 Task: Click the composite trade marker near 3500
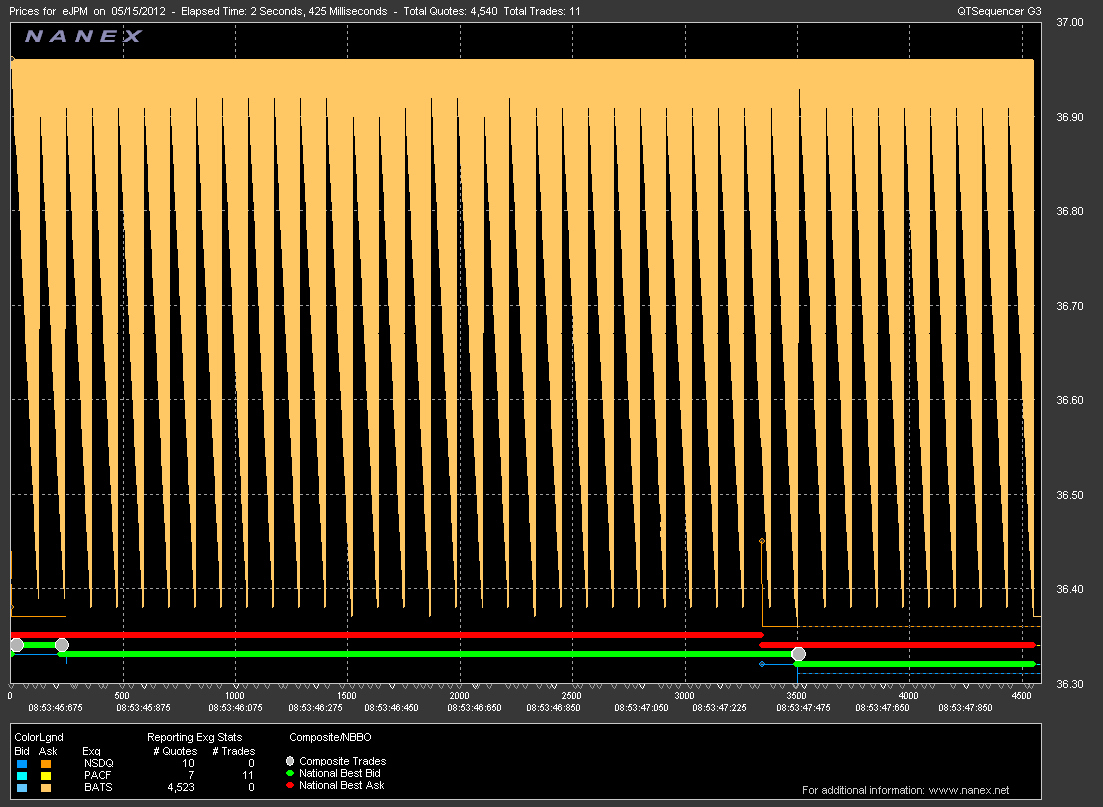coord(798,654)
